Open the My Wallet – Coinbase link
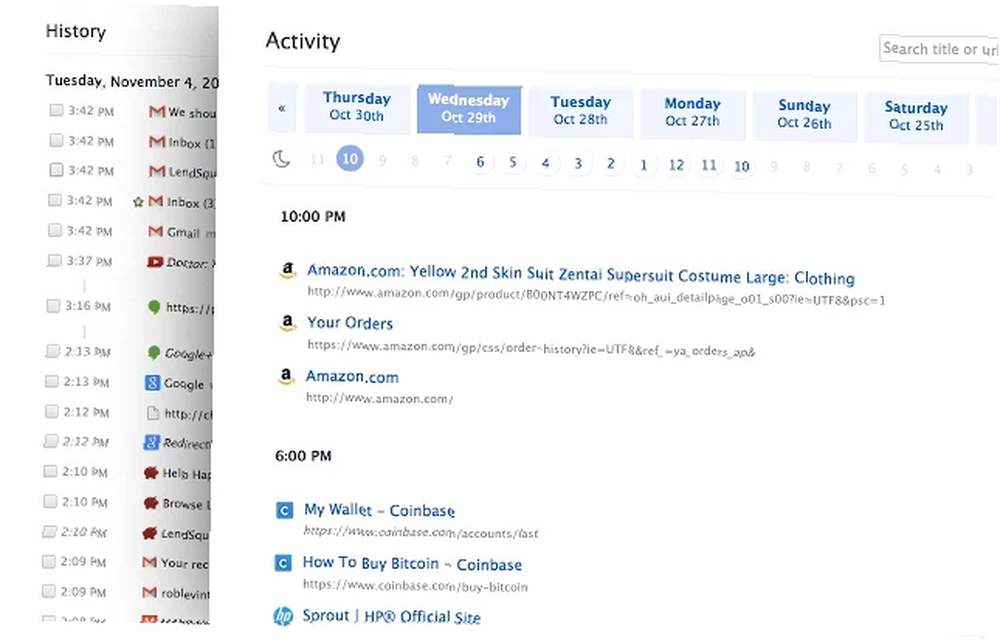Screen dimensions: 1000x640 [379, 511]
